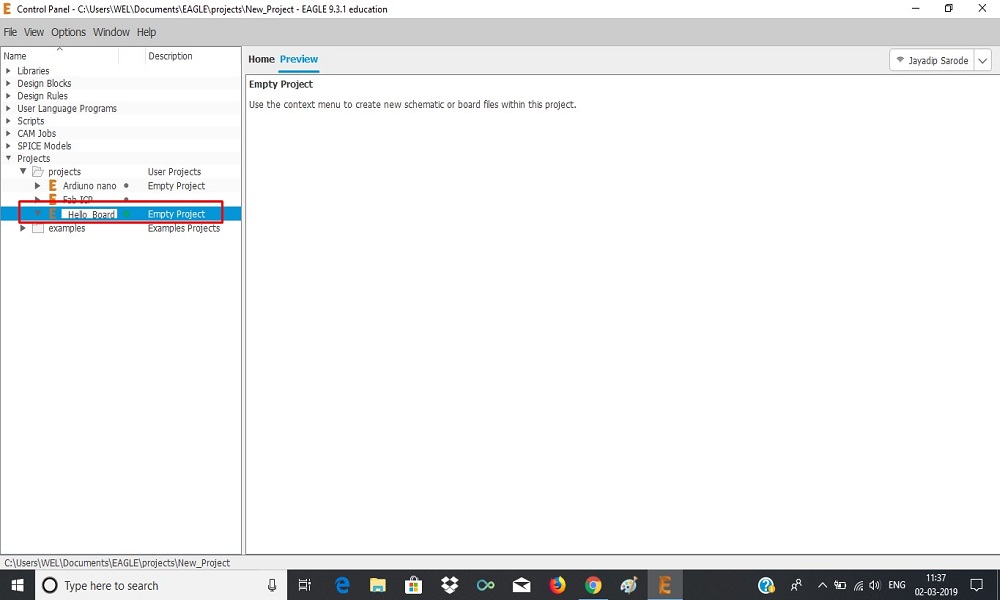Viewport: 1000px width, 600px height.
Task: Open Microsoft Store from the taskbar
Action: coord(413,585)
